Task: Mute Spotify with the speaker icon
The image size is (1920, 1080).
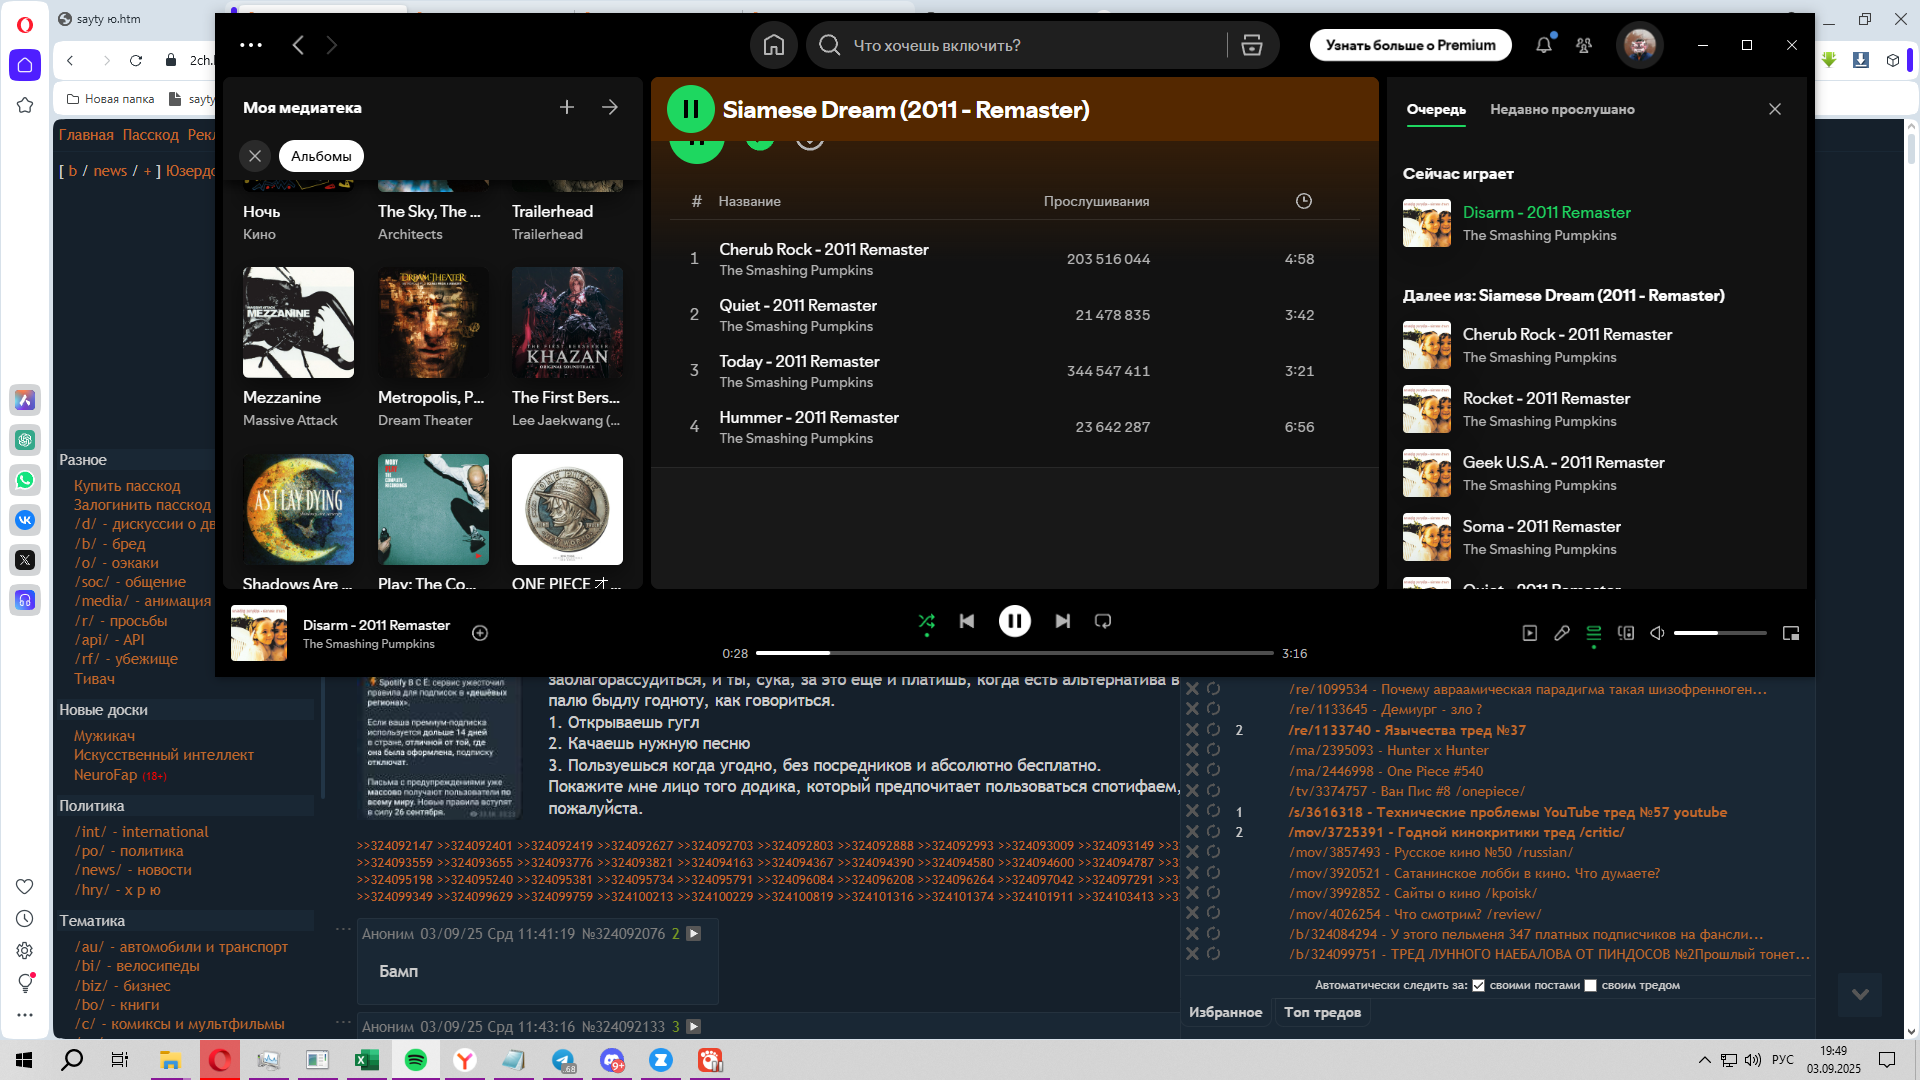Action: pos(1657,633)
